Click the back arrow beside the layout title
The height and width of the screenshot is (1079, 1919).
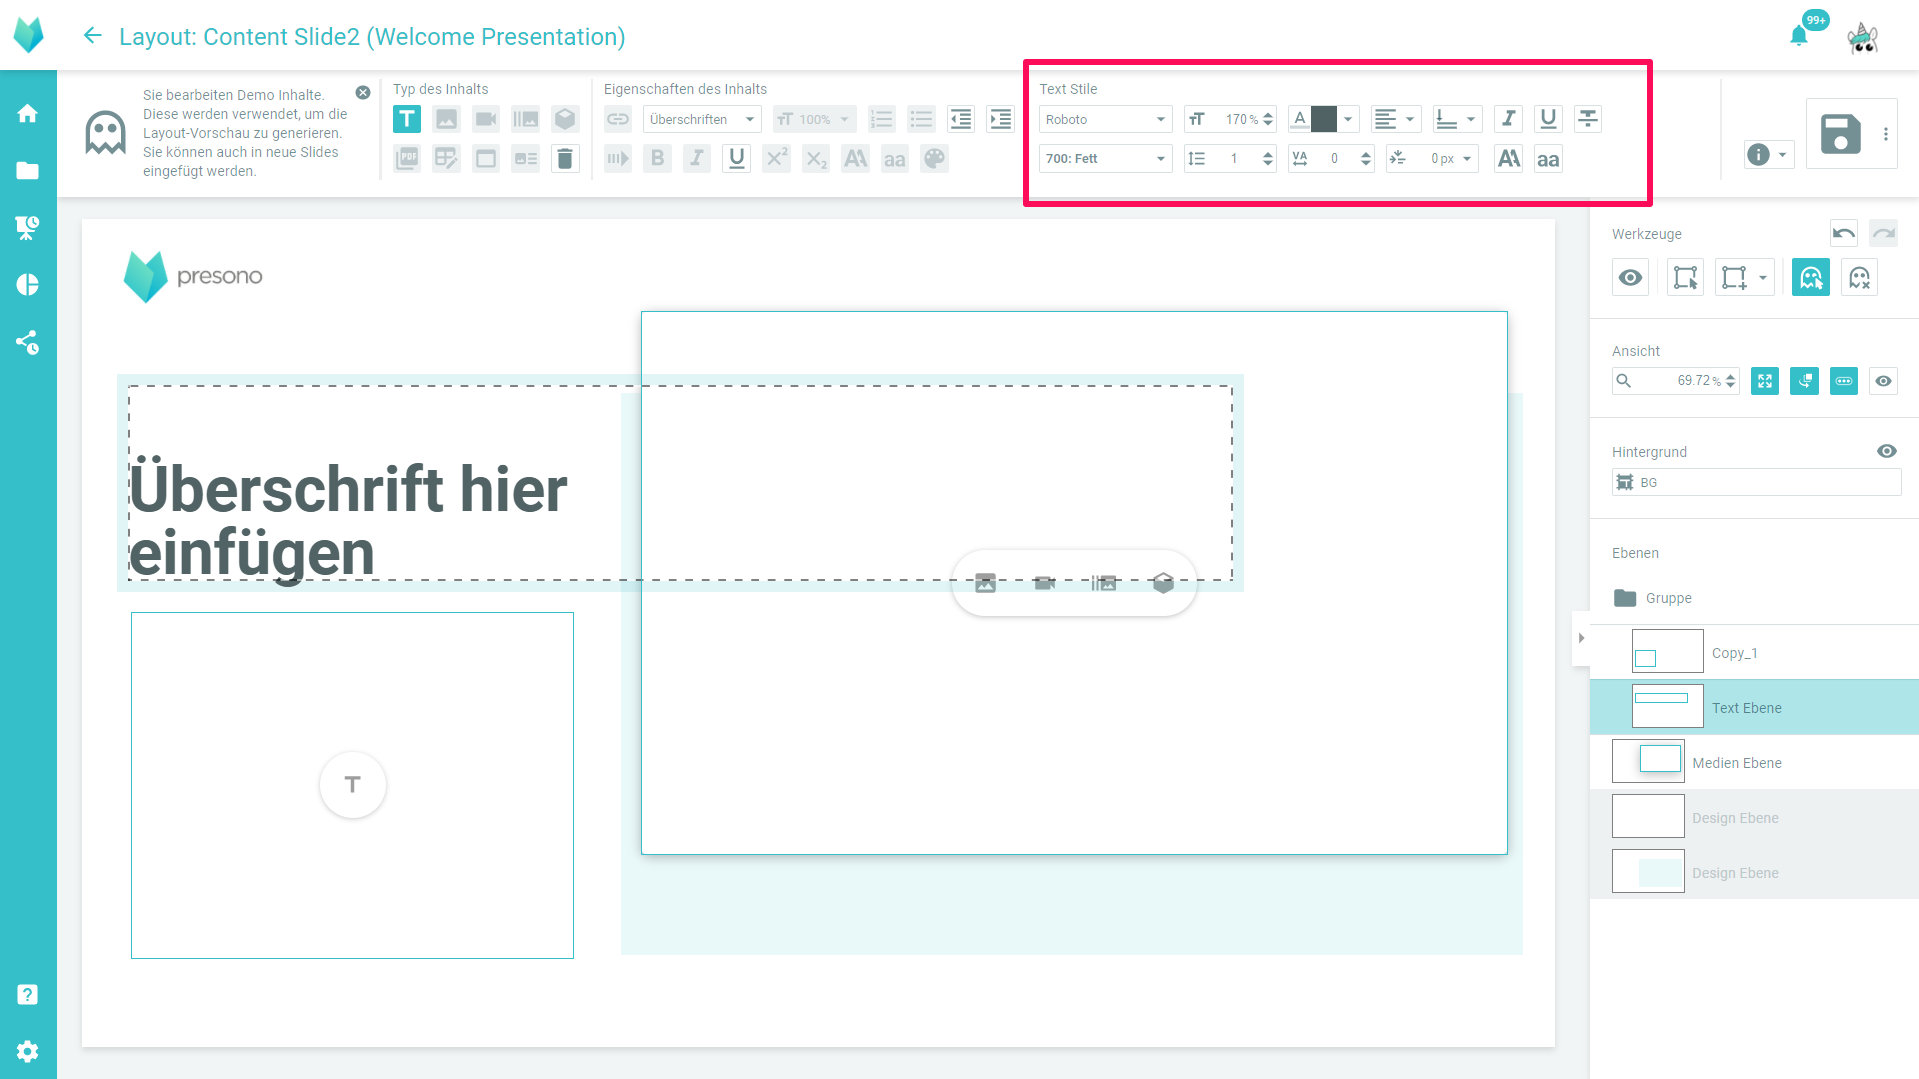tap(92, 35)
